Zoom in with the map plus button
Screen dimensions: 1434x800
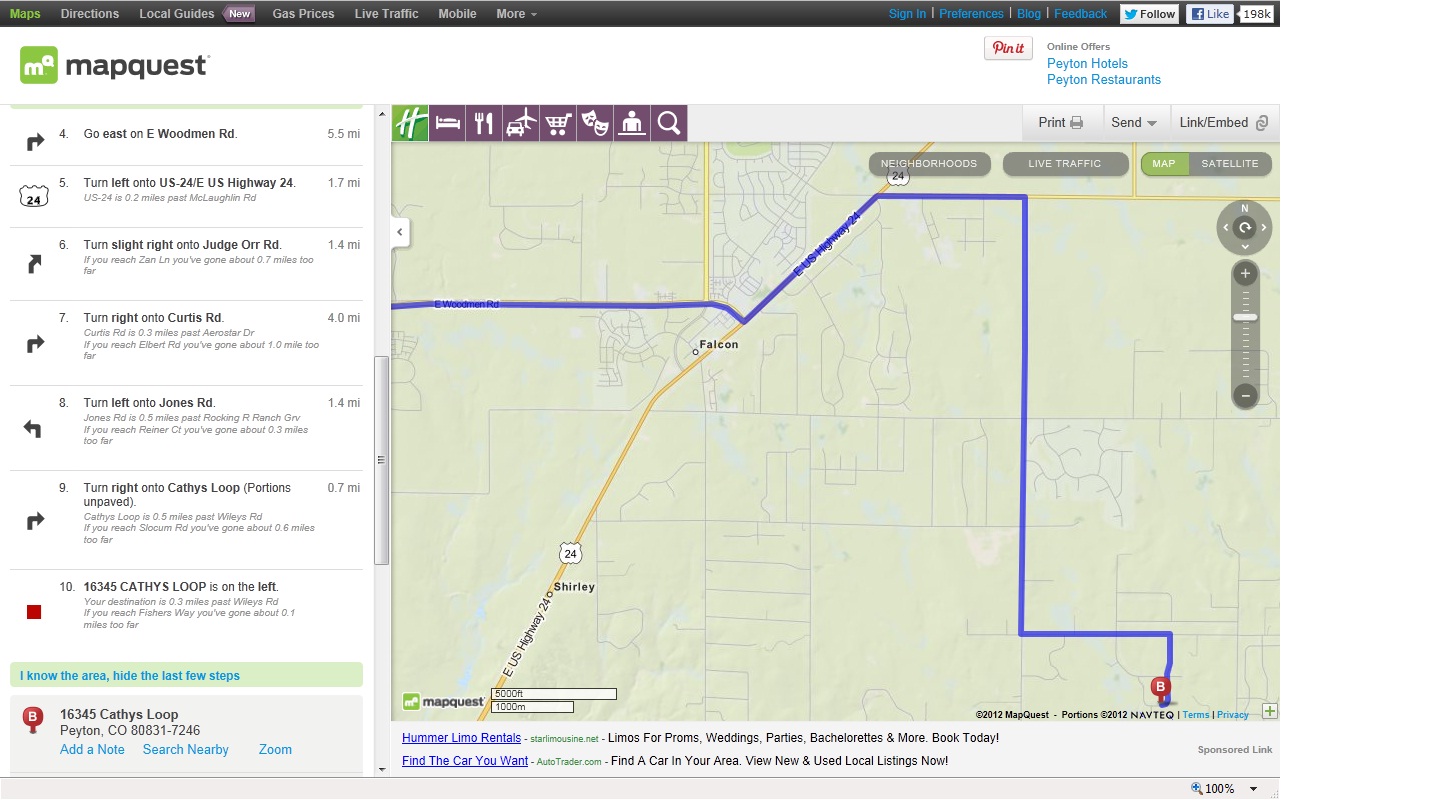pos(1245,274)
